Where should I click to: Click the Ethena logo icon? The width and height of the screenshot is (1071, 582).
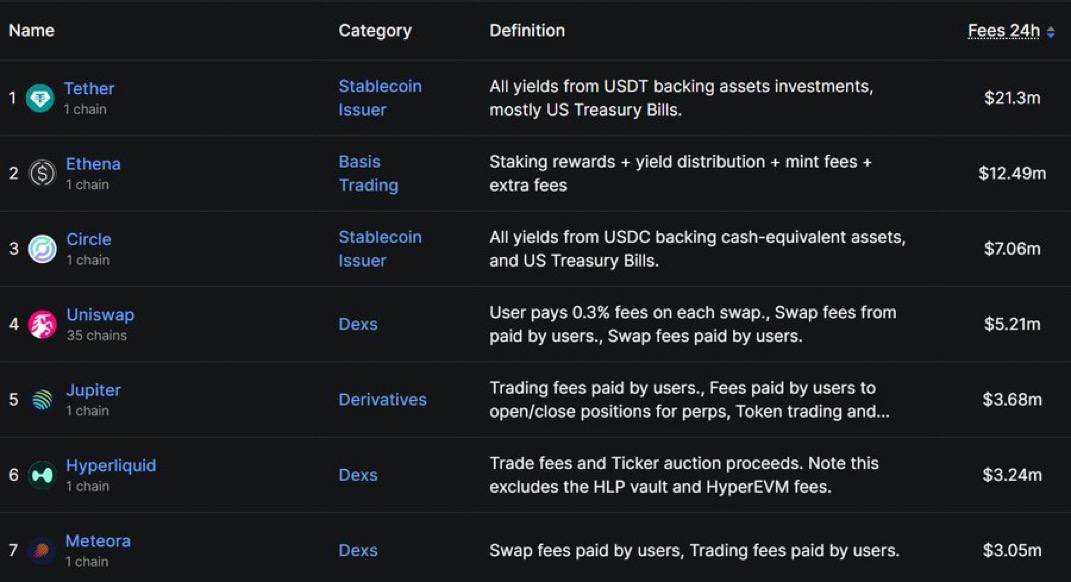[42, 174]
